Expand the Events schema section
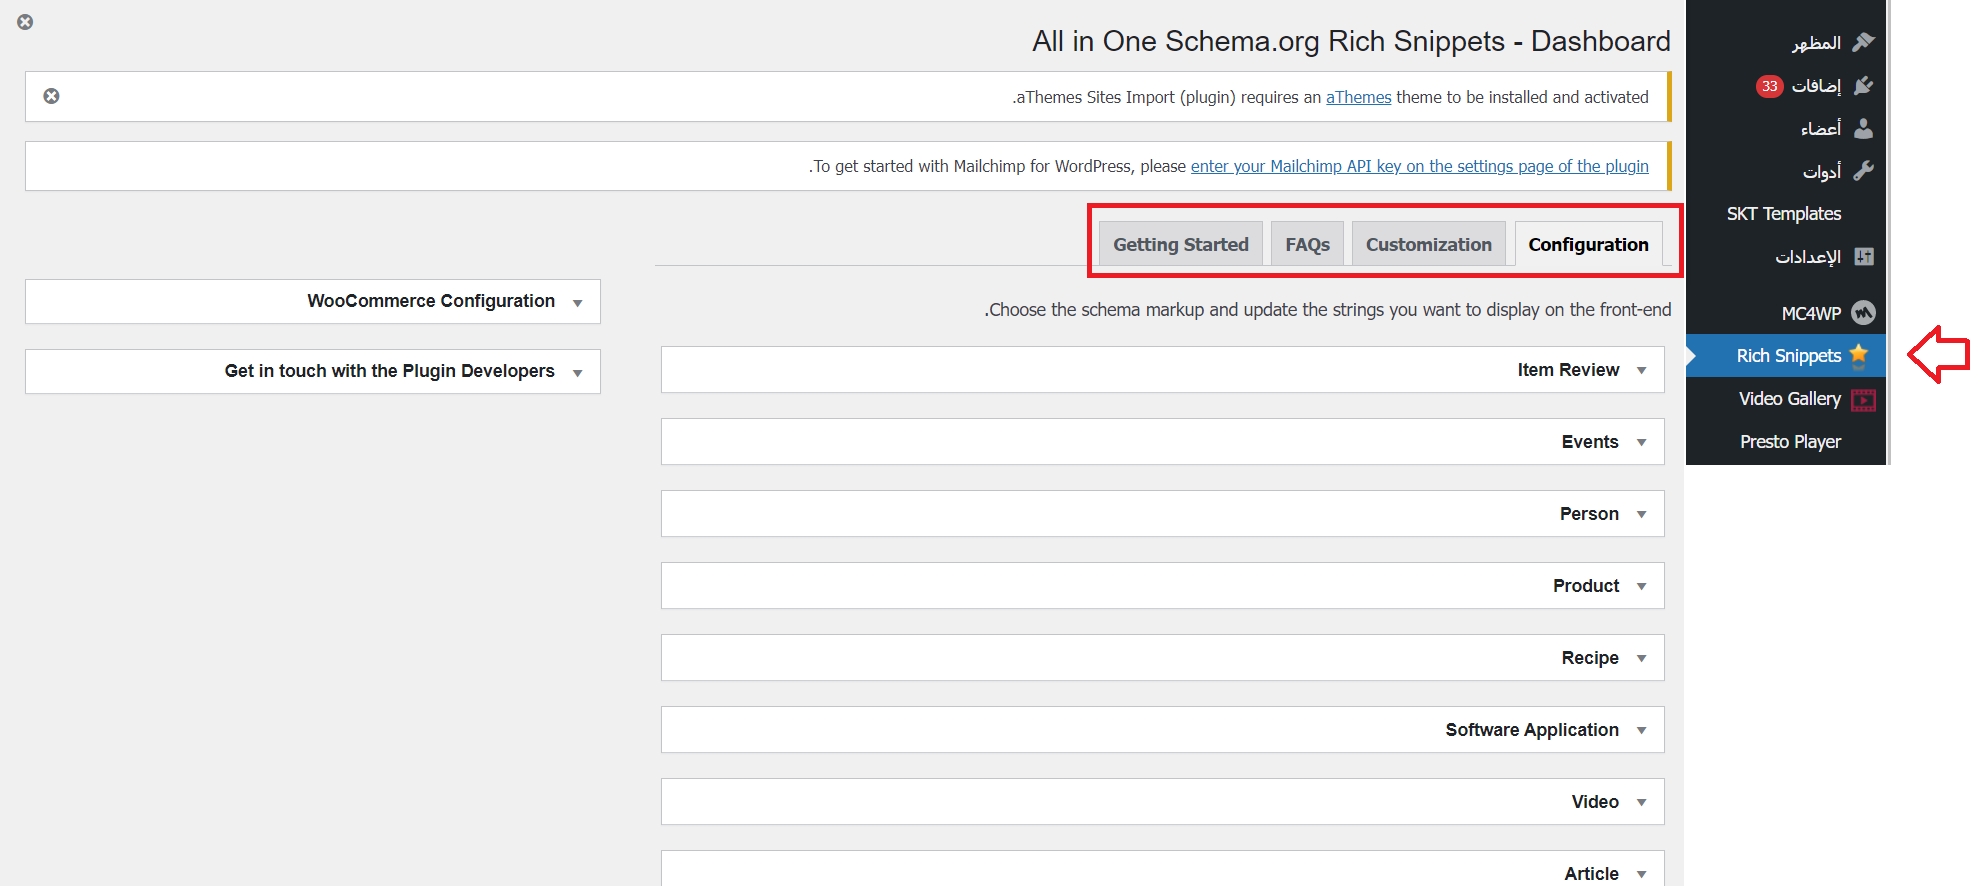1986x886 pixels. click(1641, 443)
